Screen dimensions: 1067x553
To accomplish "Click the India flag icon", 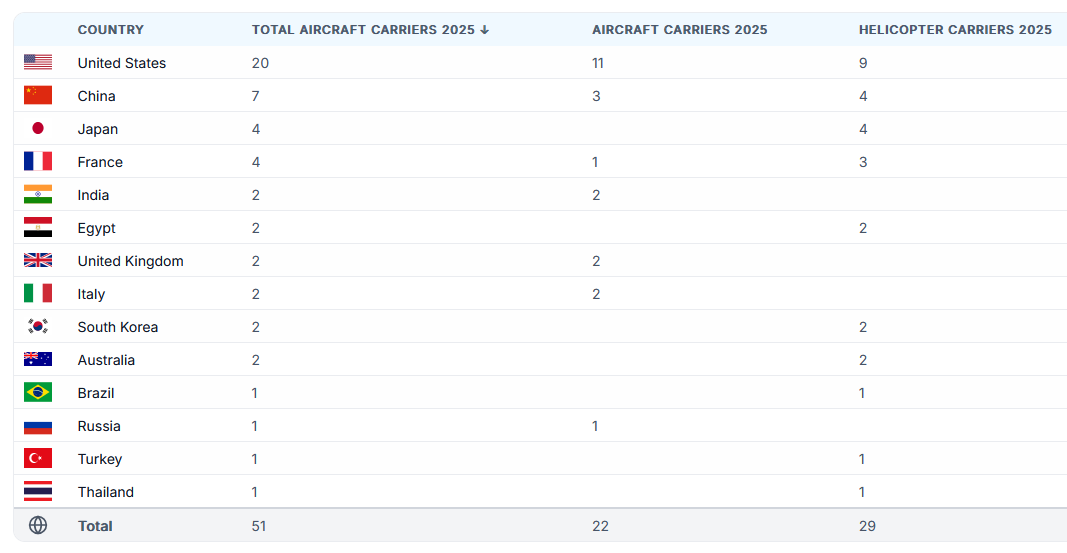I will [x=38, y=195].
